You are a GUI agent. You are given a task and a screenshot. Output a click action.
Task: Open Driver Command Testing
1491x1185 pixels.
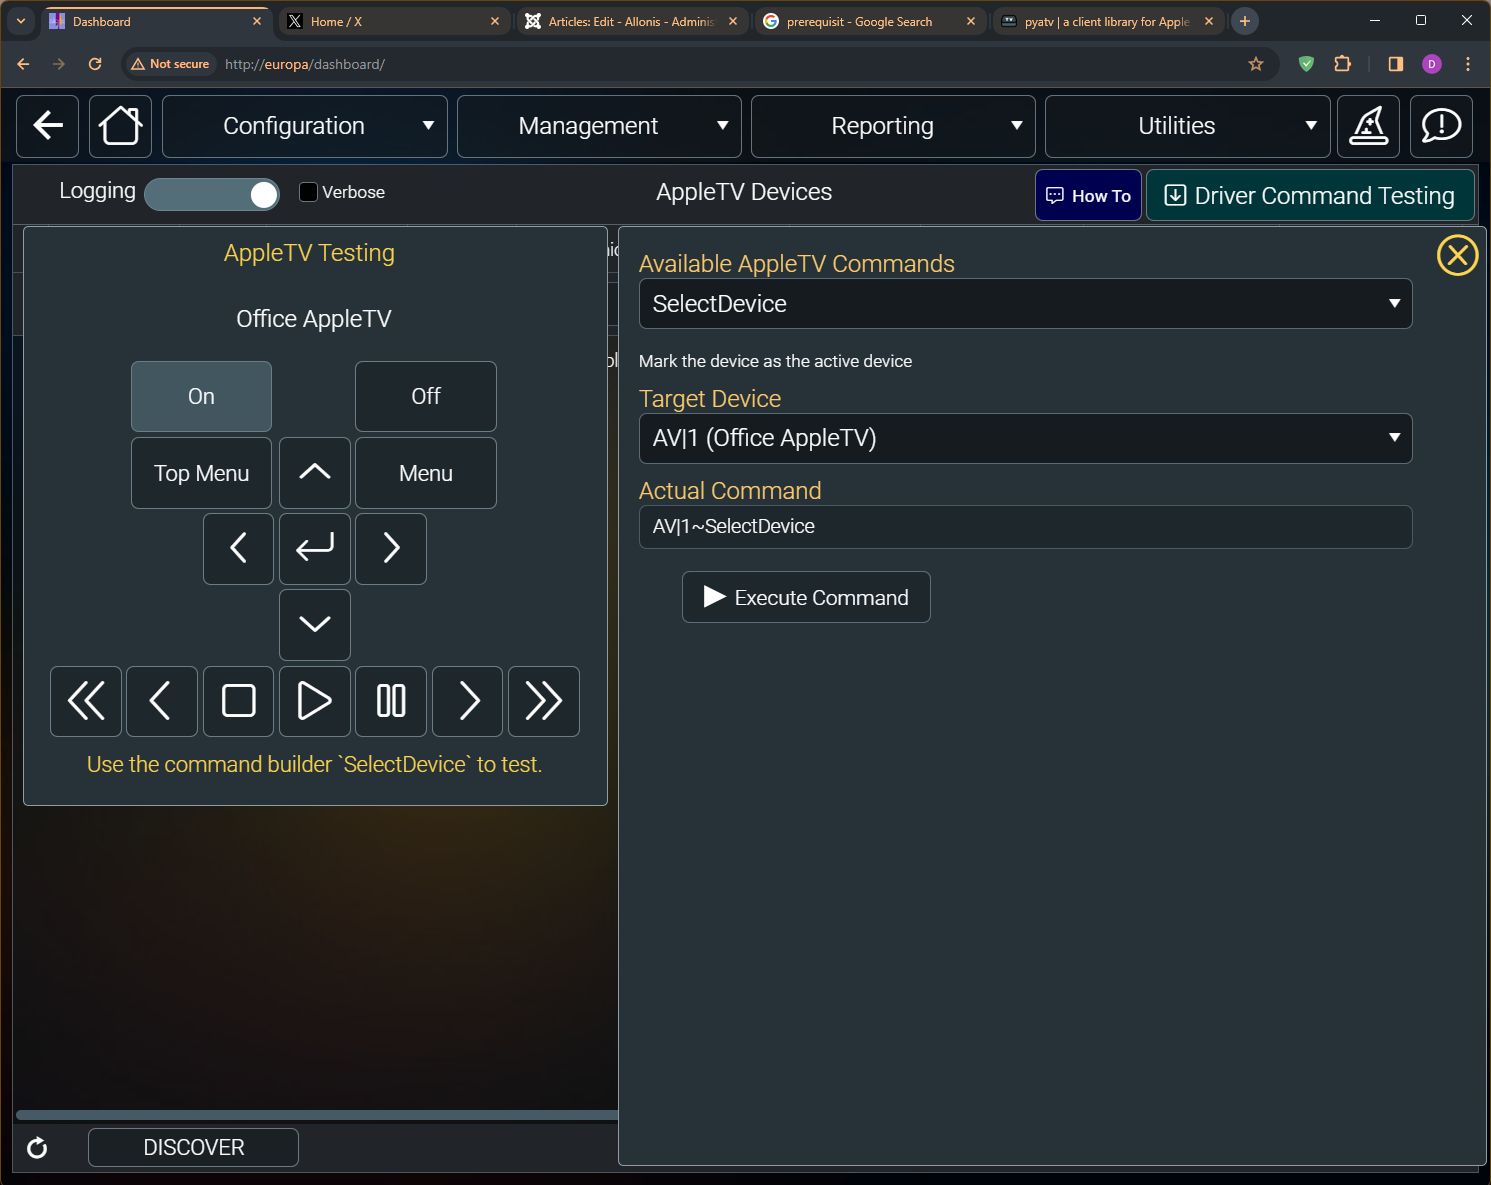(x=1310, y=195)
